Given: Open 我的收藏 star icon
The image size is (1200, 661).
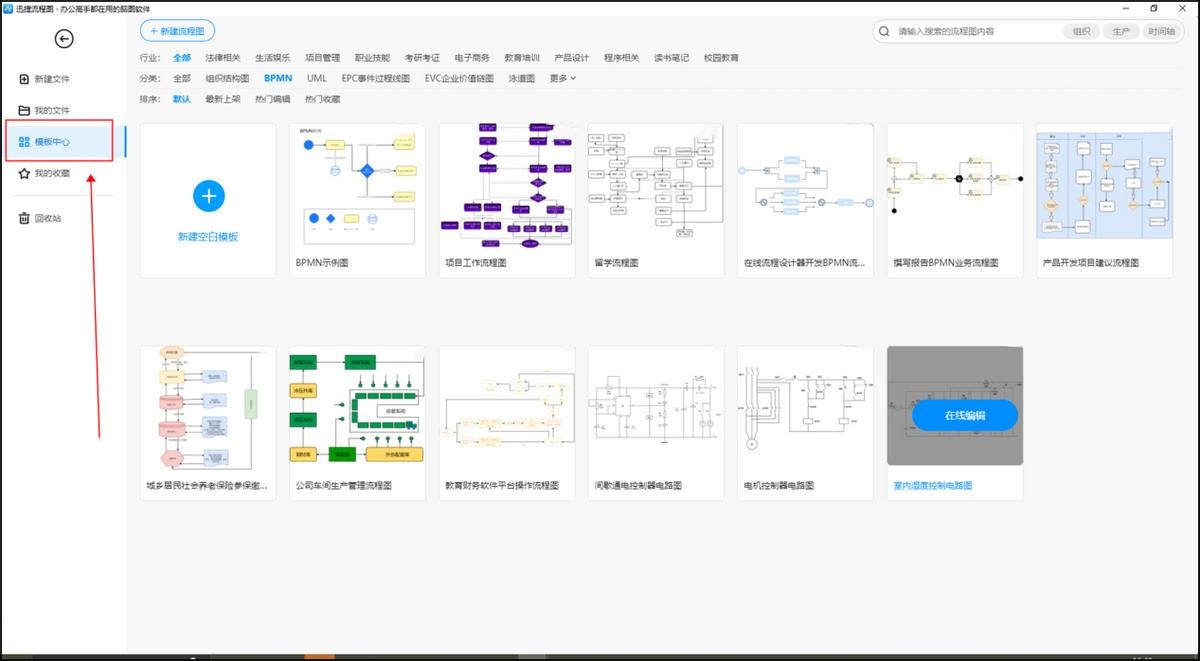Looking at the screenshot, I should point(25,174).
